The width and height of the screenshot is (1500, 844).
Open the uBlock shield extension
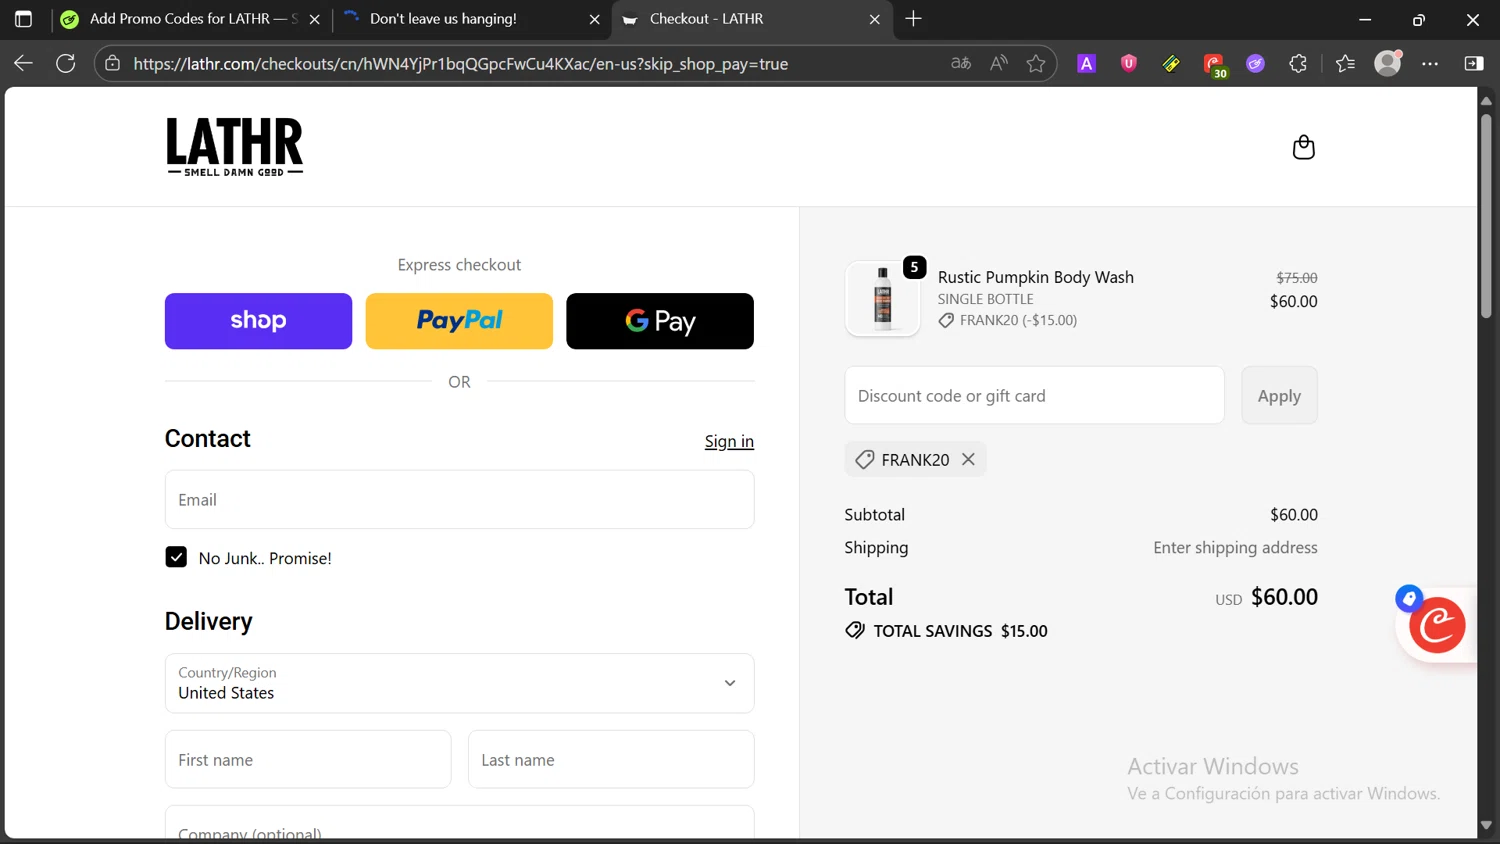(x=1128, y=63)
